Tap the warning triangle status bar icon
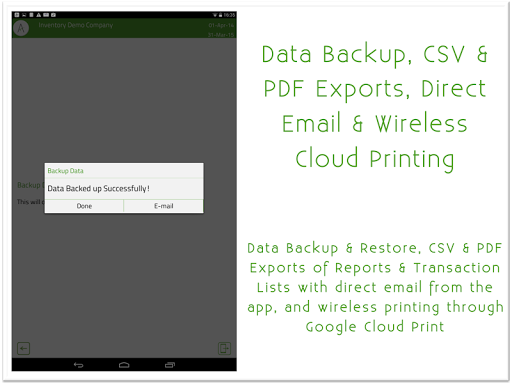The image size is (512, 385). (x=38, y=15)
